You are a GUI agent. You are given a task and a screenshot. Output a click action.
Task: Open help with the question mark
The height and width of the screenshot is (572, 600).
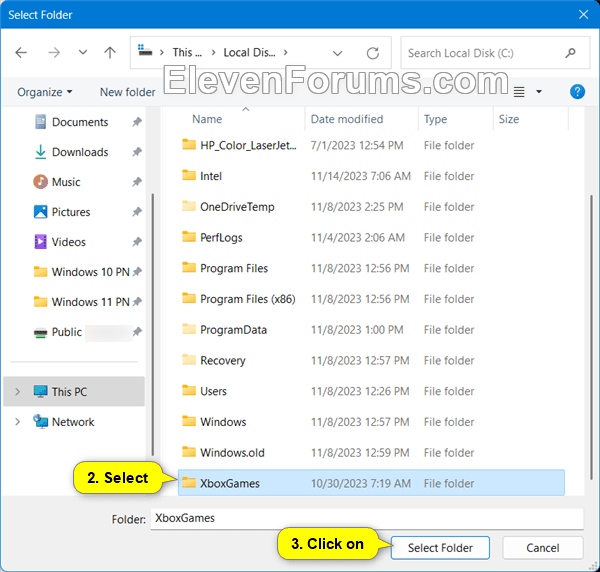(x=577, y=92)
